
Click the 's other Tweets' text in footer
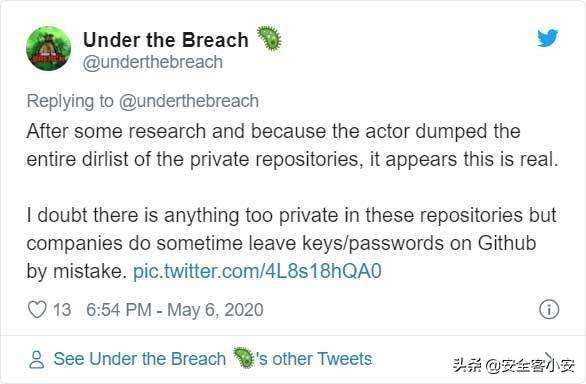[x=314, y=359]
